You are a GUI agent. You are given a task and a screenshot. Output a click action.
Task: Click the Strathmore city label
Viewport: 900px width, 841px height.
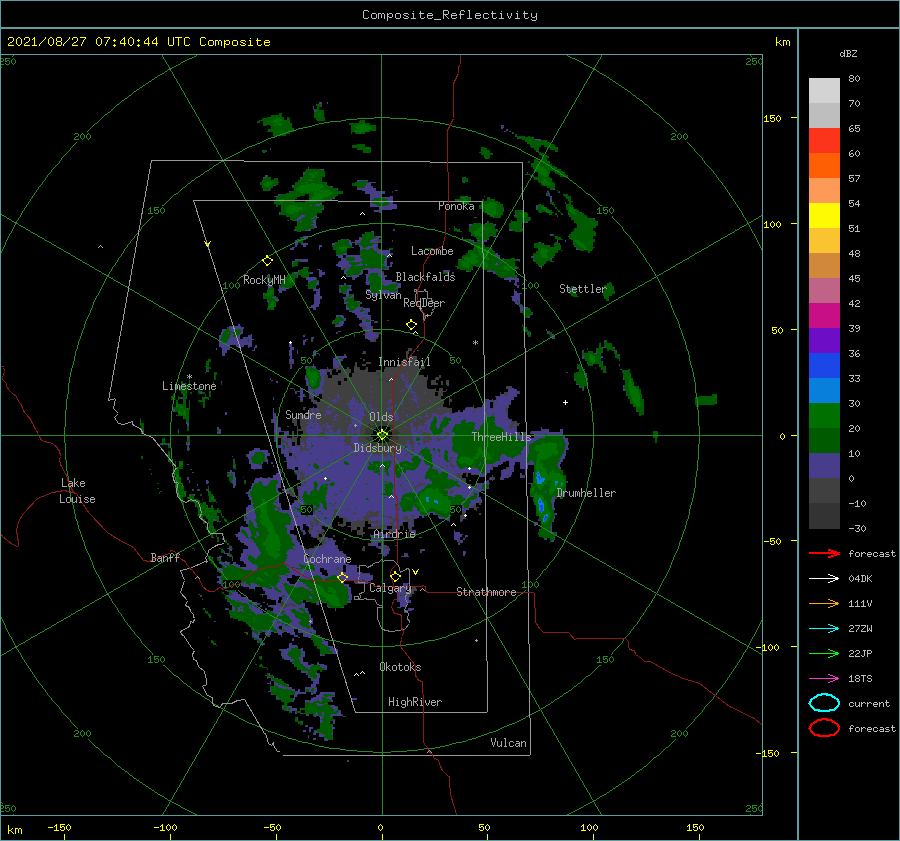click(x=486, y=592)
